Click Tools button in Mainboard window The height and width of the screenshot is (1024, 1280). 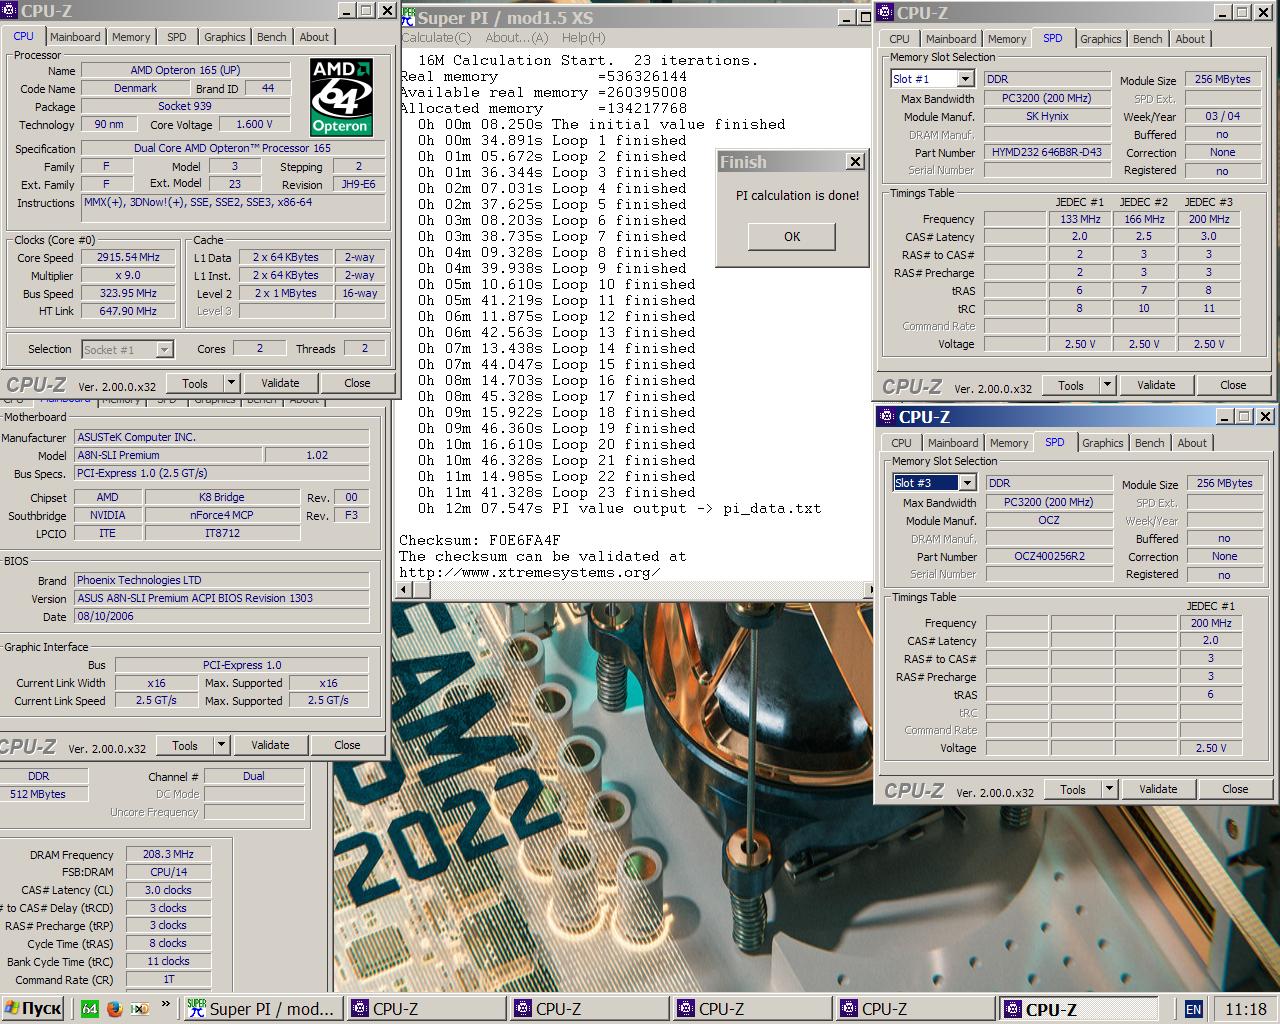[185, 745]
